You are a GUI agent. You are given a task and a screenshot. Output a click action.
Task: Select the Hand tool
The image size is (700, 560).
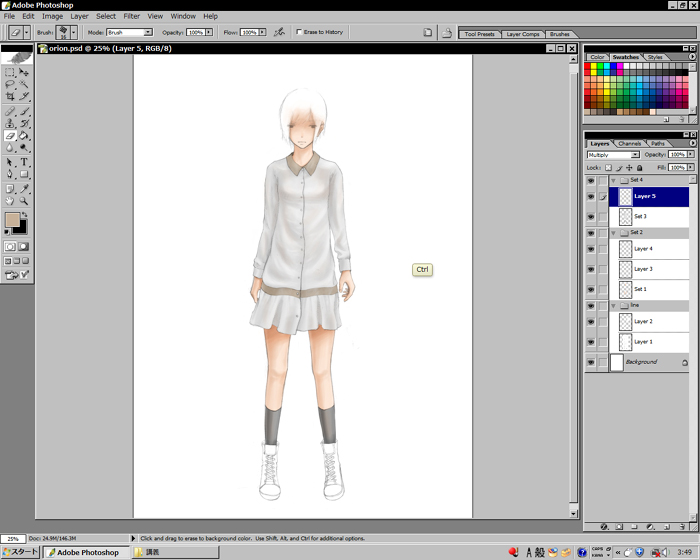(x=10, y=200)
